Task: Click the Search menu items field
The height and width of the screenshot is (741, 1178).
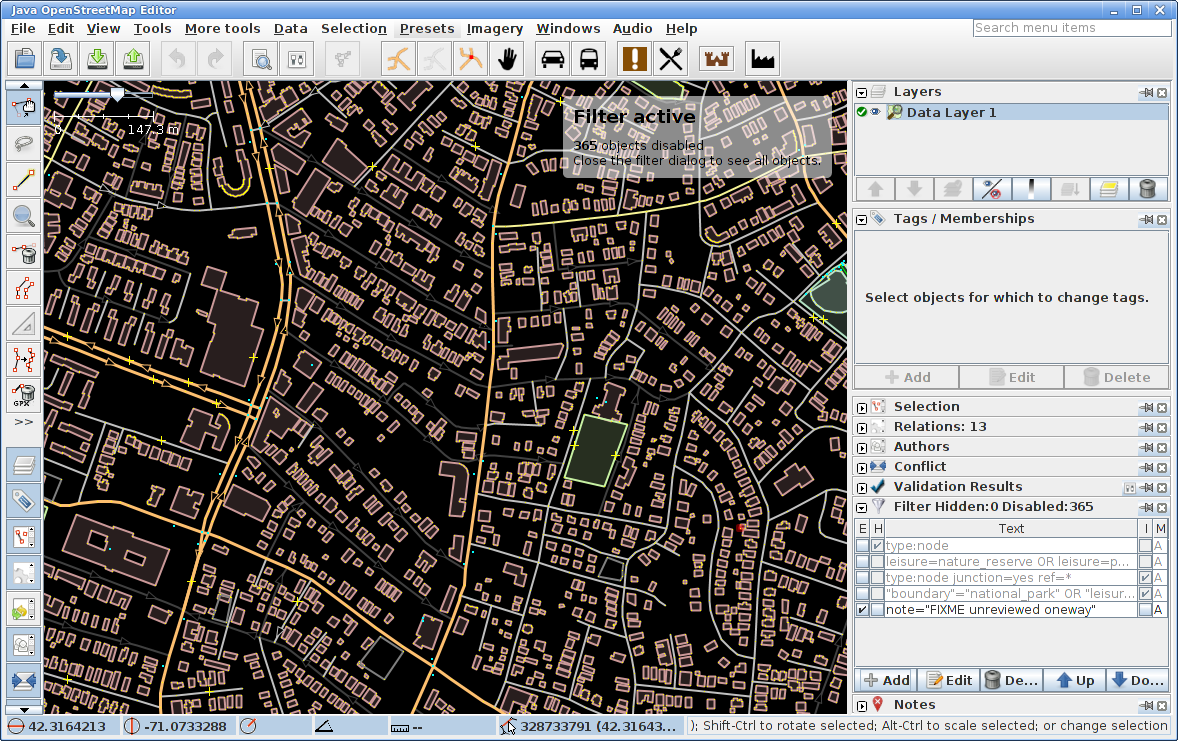Action: pyautogui.click(x=1071, y=28)
